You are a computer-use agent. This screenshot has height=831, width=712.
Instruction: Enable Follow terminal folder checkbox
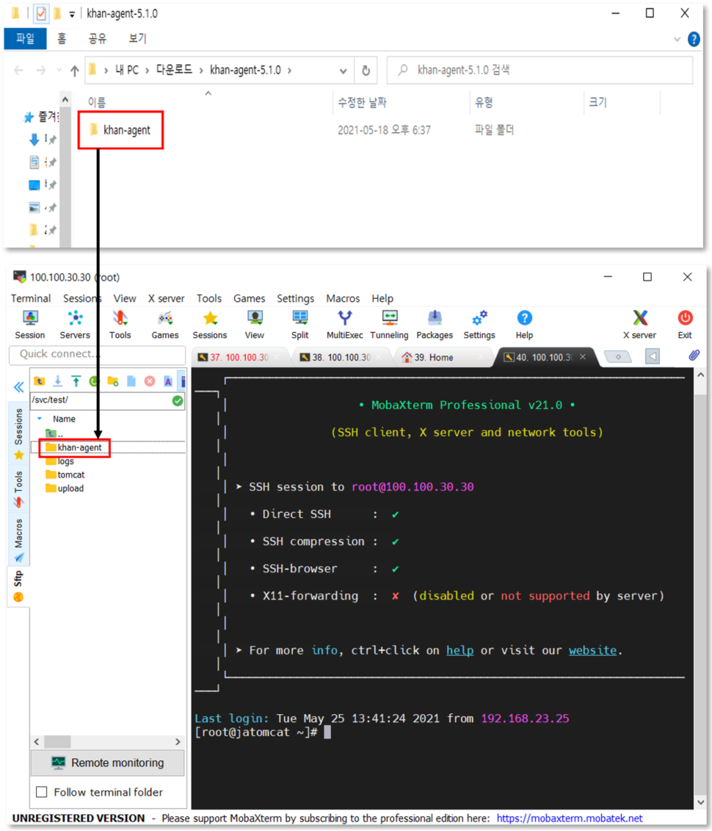42,792
